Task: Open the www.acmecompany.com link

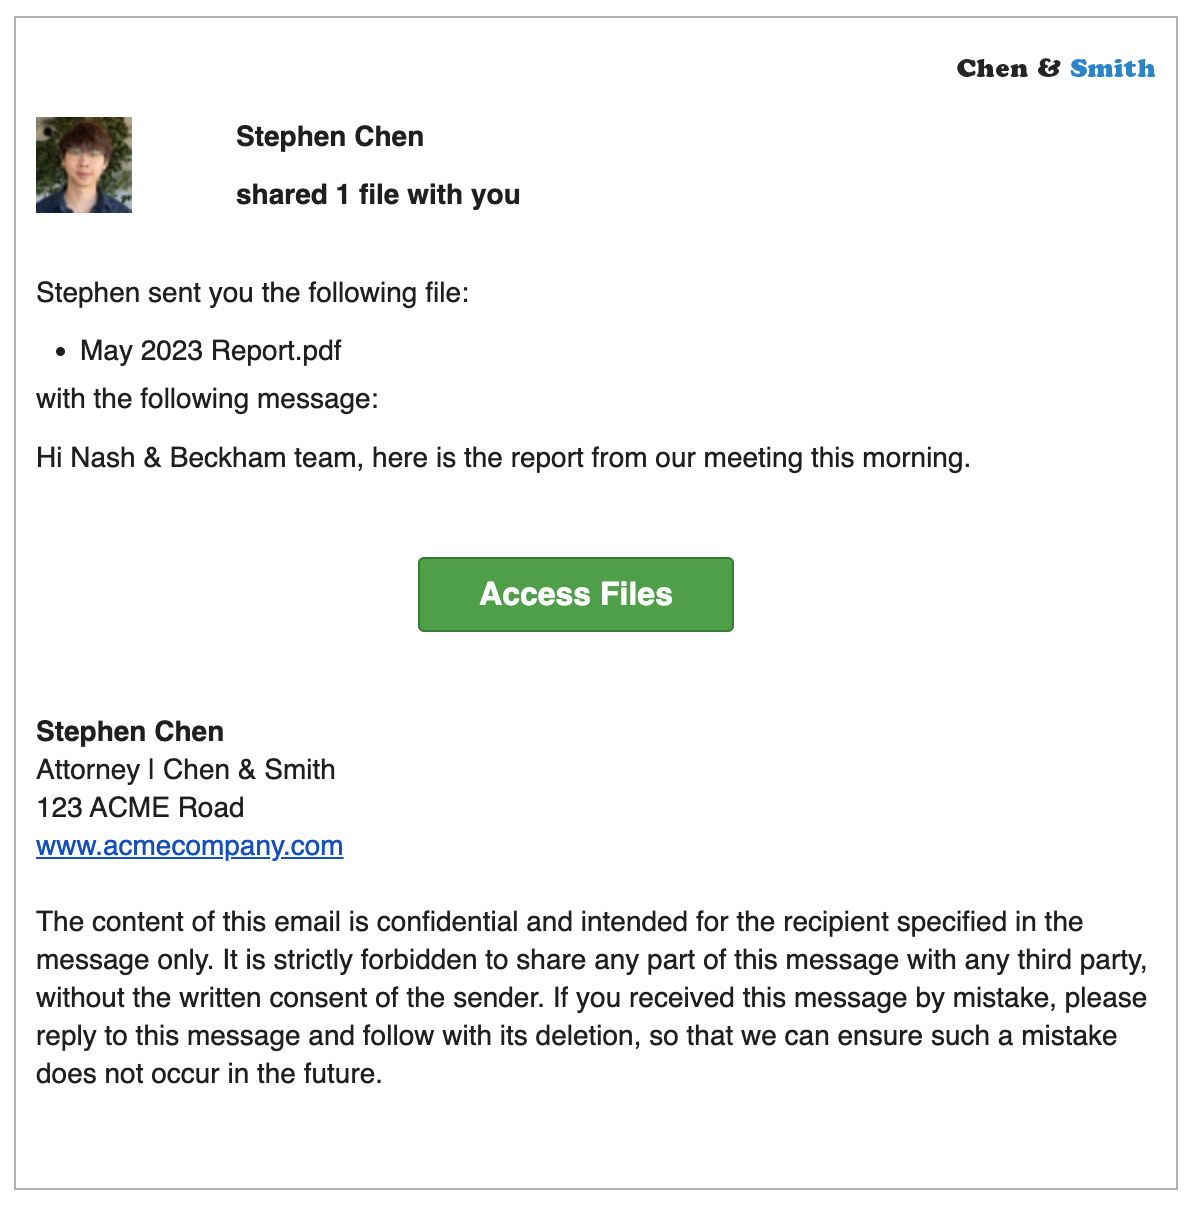Action: coord(189,845)
